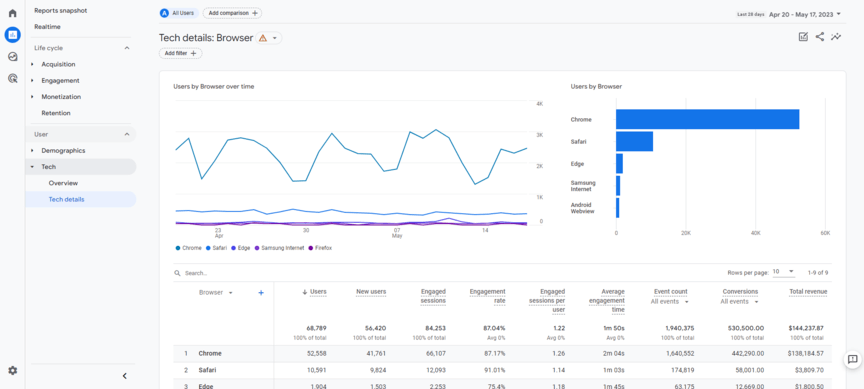Open the Realtime report
Screen dimensions: 864x389
coord(47,26)
